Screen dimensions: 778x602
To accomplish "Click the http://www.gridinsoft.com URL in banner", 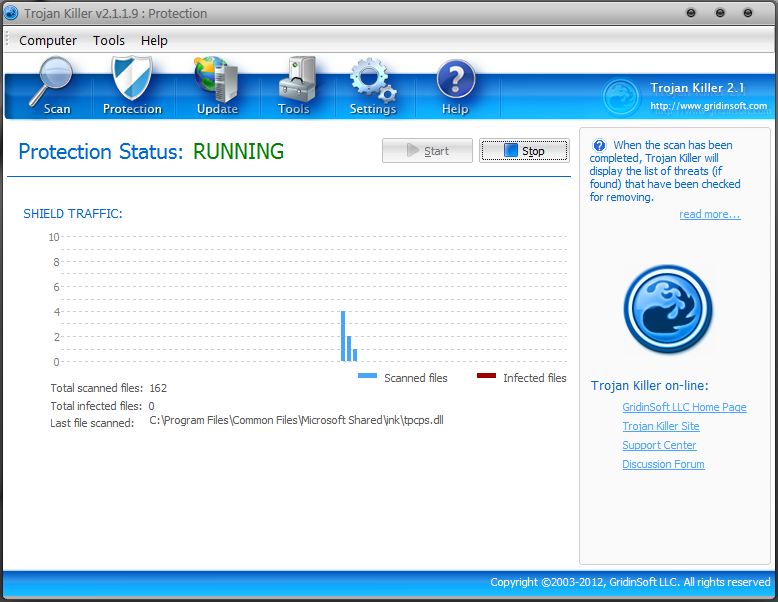I will click(709, 106).
